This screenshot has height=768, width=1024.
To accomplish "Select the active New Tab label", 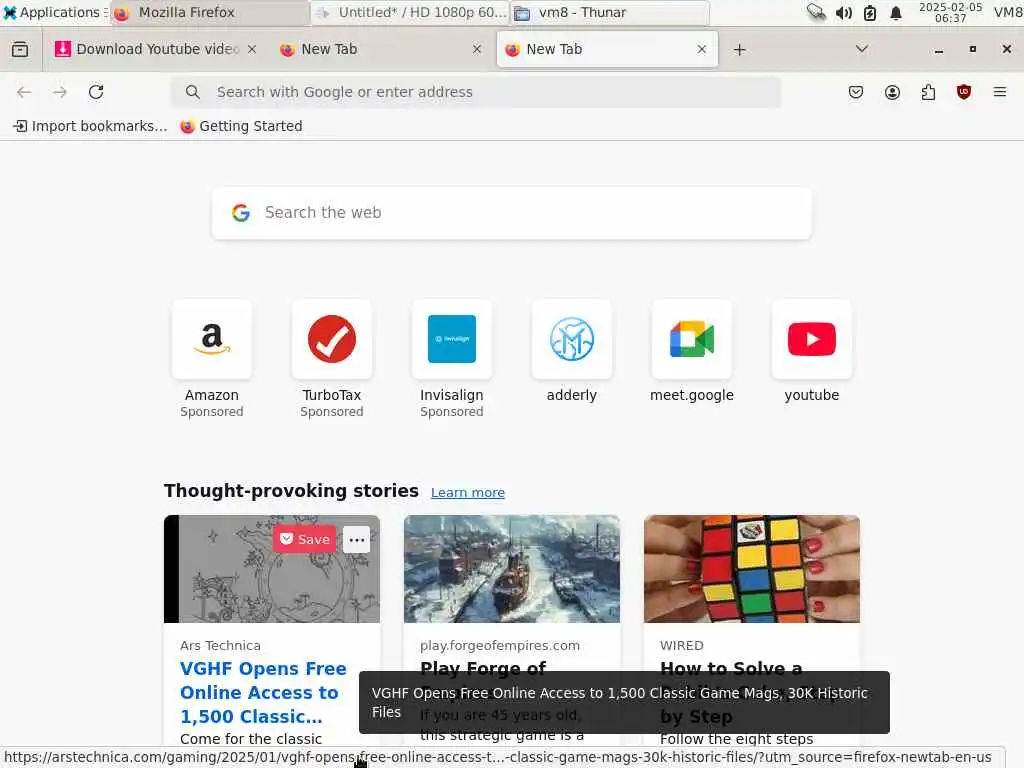I will [554, 49].
